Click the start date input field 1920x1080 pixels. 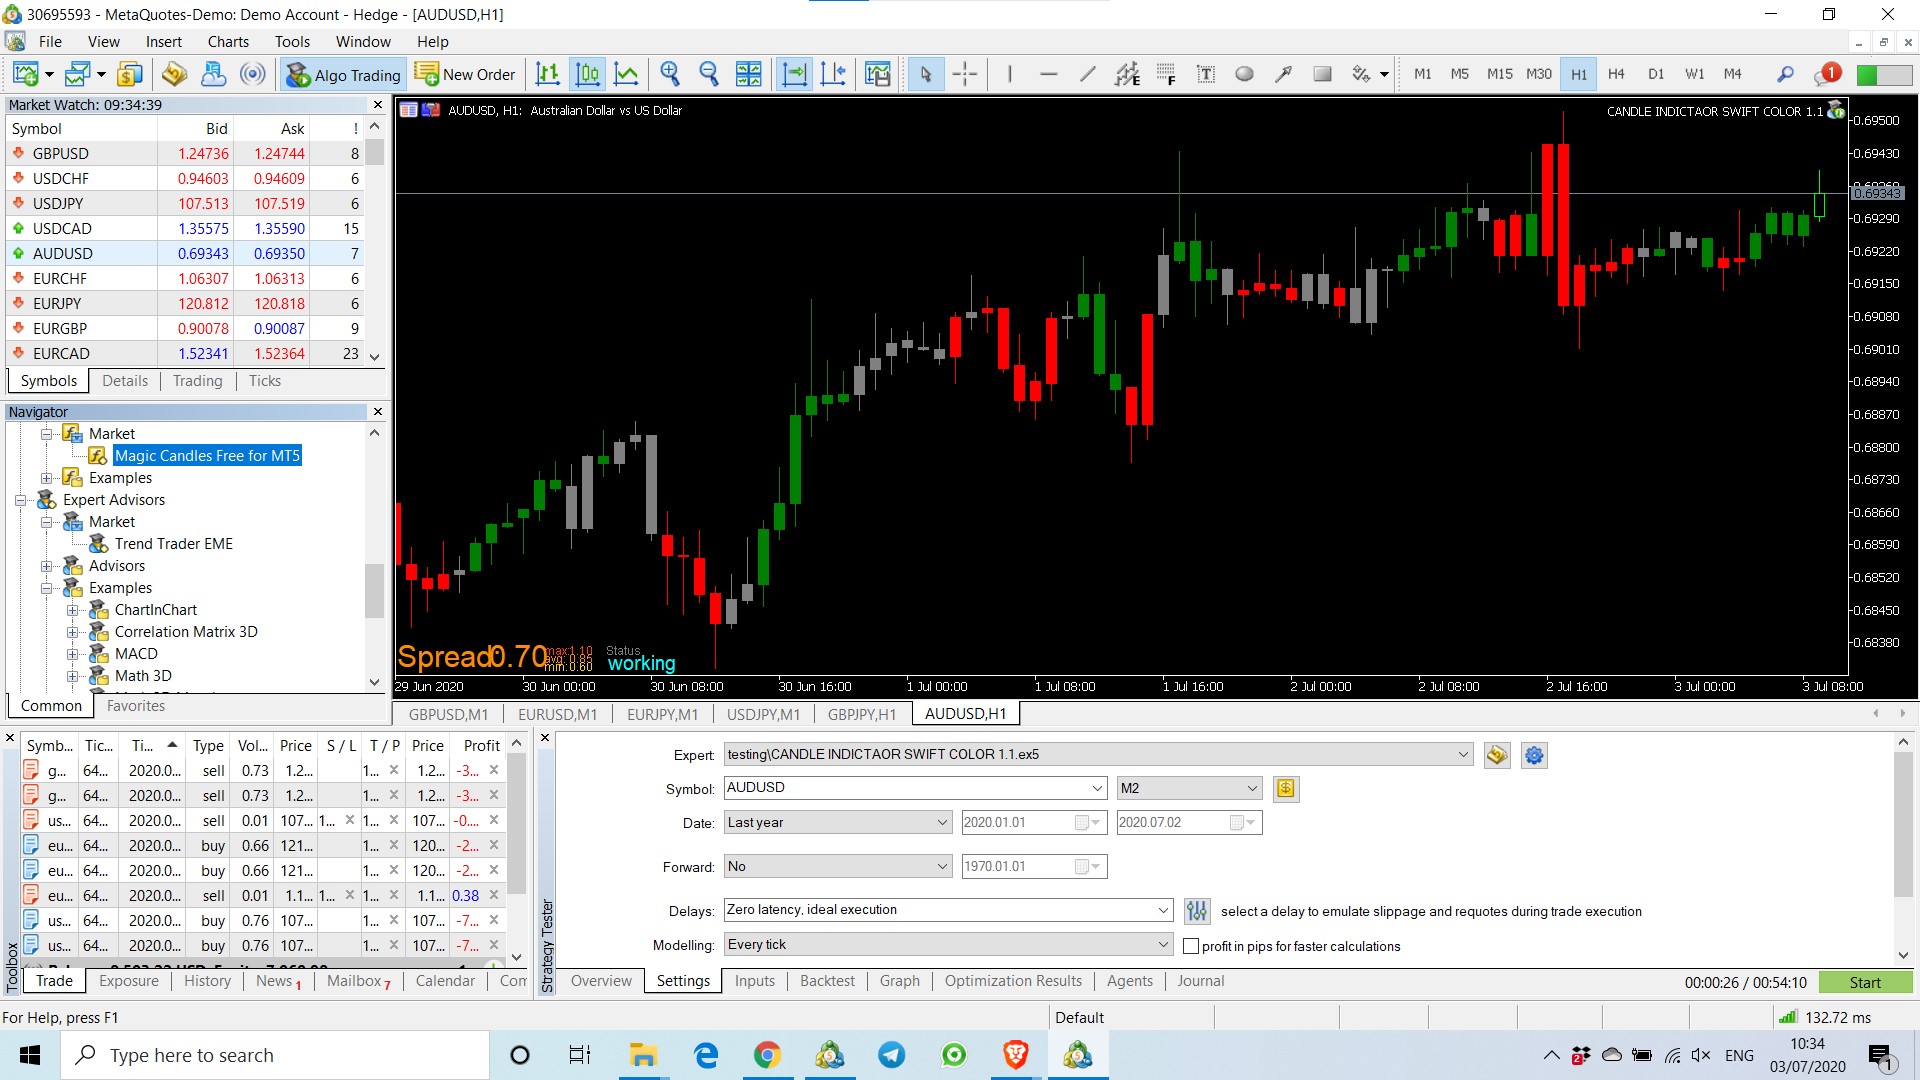(x=1033, y=822)
